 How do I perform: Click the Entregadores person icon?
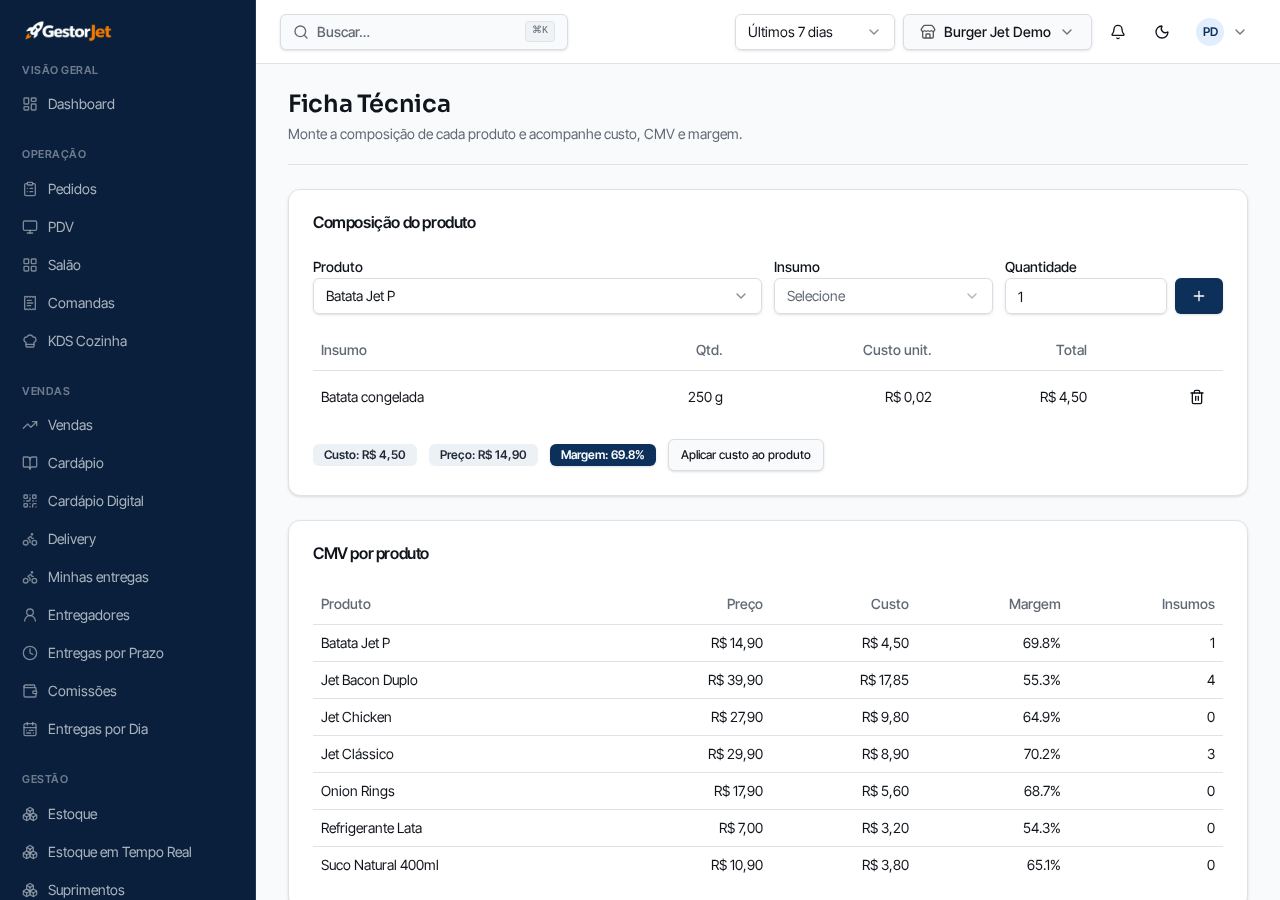pyautogui.click(x=30, y=615)
